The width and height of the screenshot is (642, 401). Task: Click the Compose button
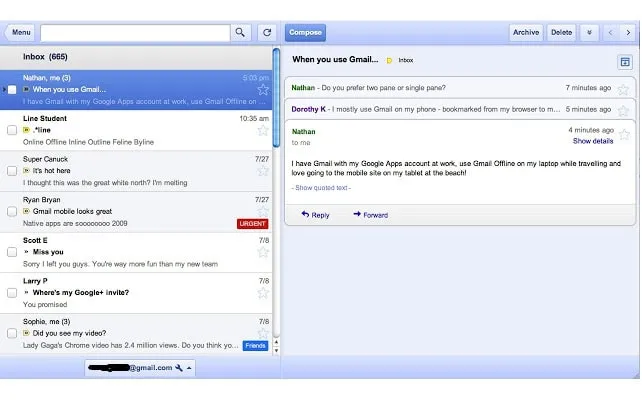coord(305,32)
